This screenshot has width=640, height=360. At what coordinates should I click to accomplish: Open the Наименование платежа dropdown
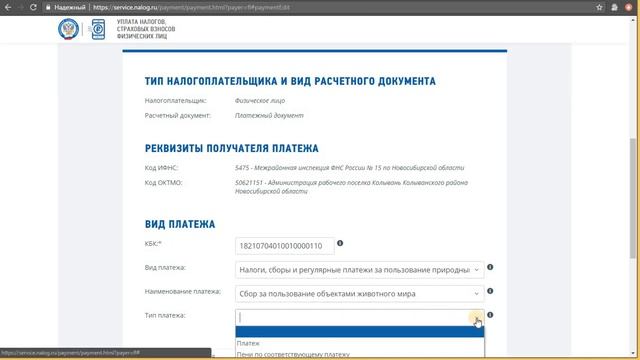point(360,294)
